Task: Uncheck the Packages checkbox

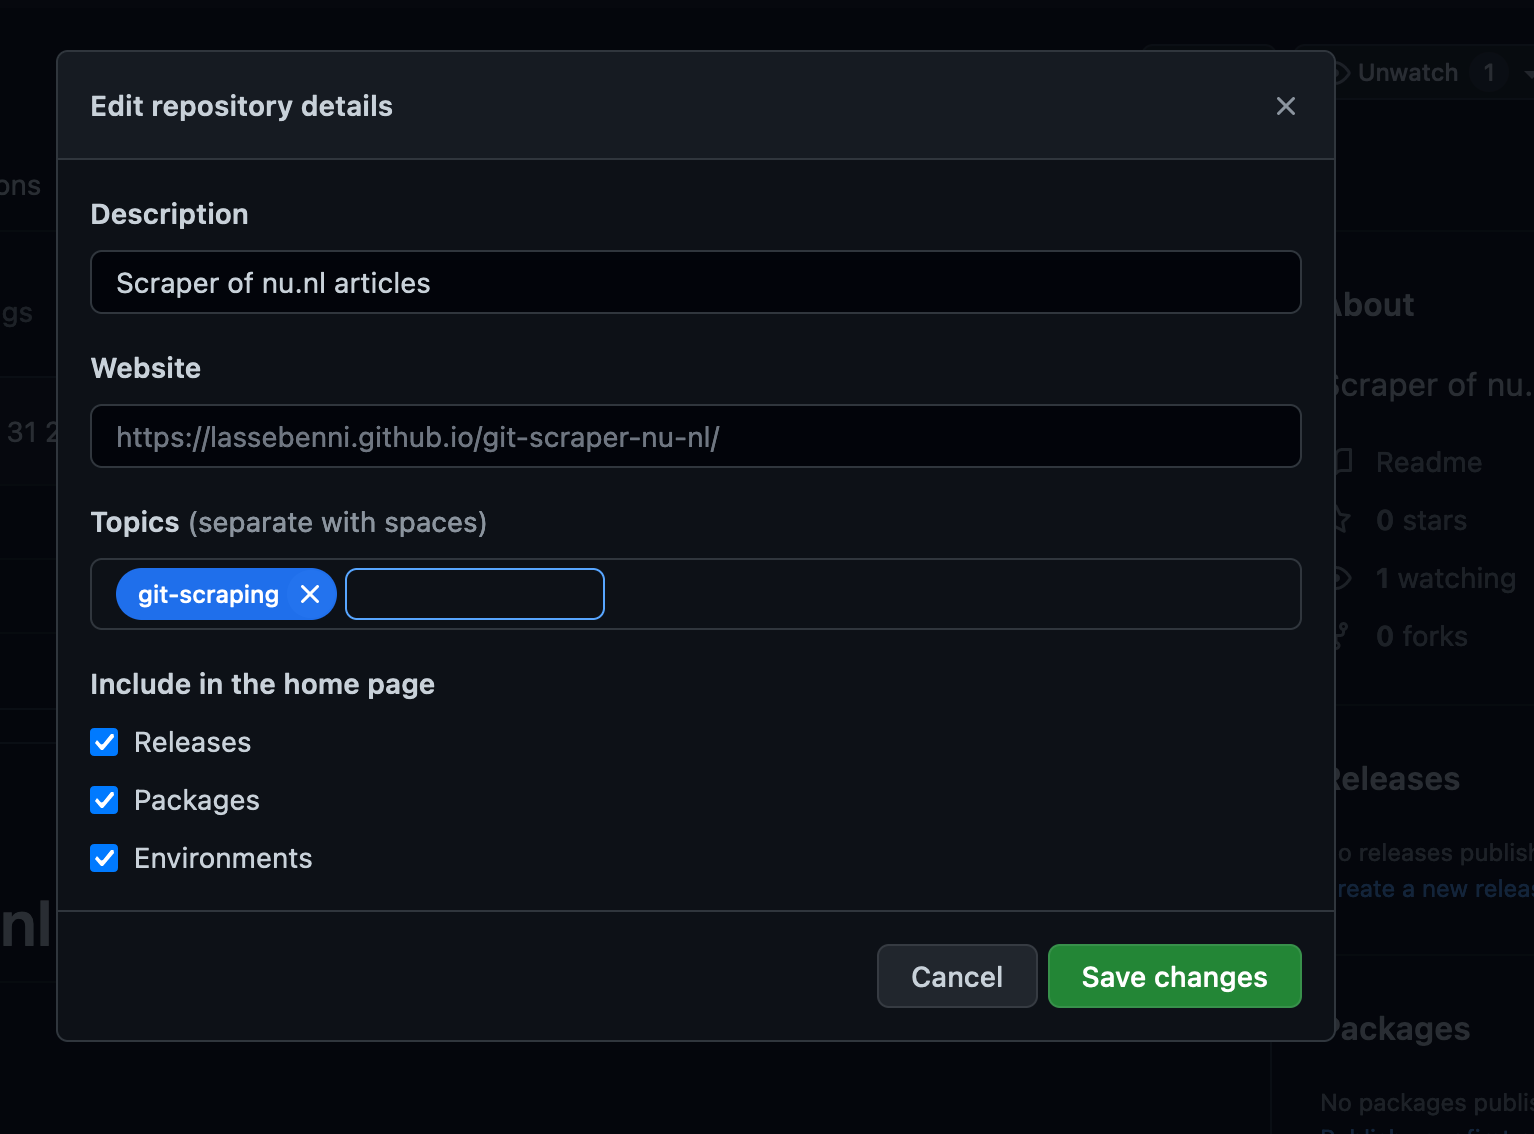Action: click(104, 799)
